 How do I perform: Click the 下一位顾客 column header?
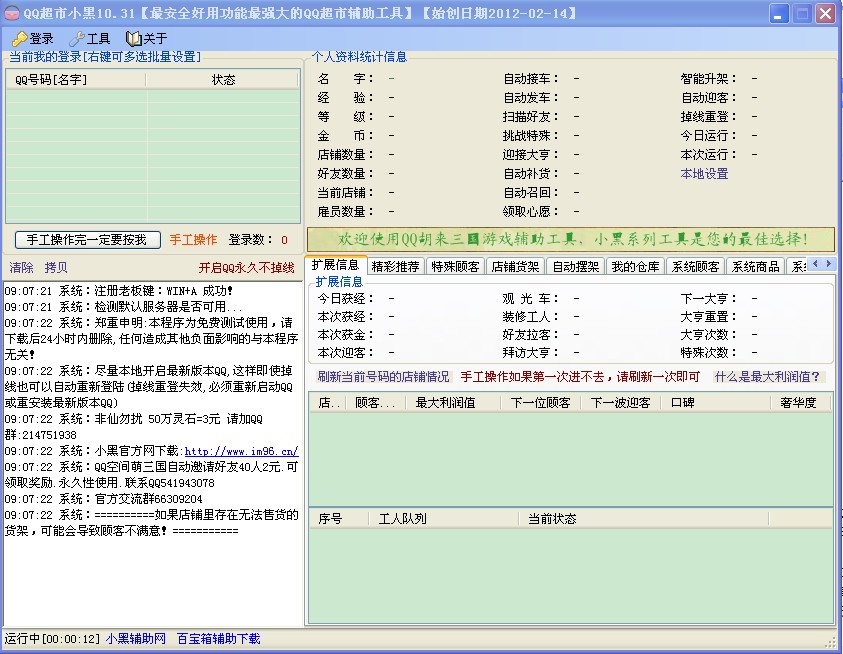(541, 402)
